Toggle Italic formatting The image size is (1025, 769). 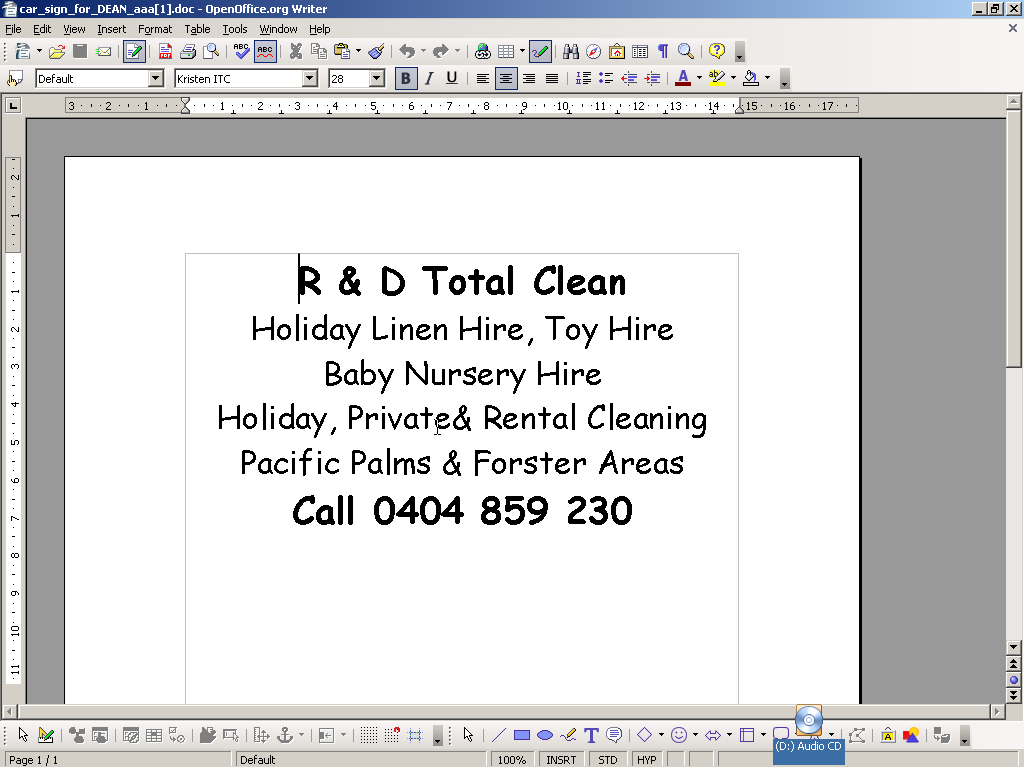(429, 78)
